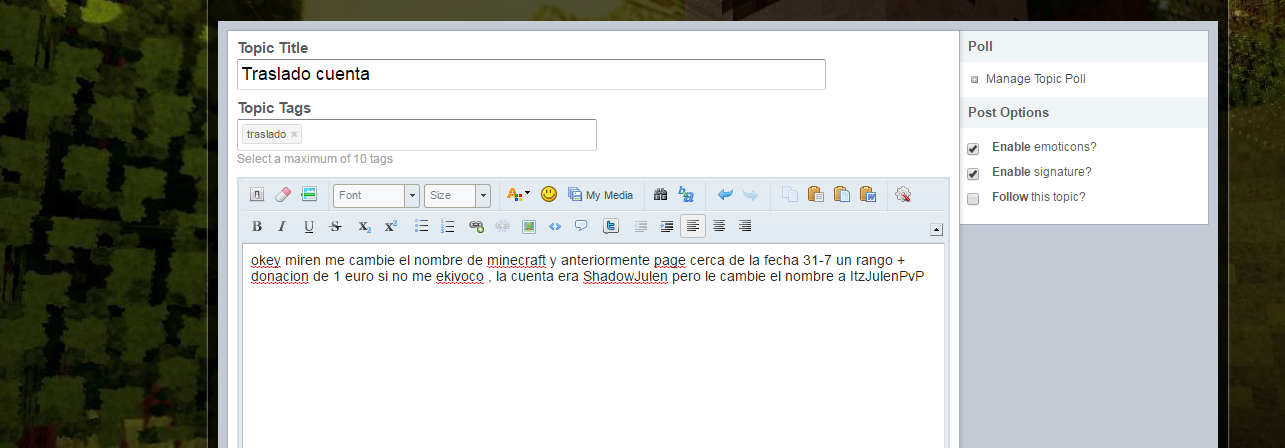
Task: Select Align Right
Action: pos(745,226)
